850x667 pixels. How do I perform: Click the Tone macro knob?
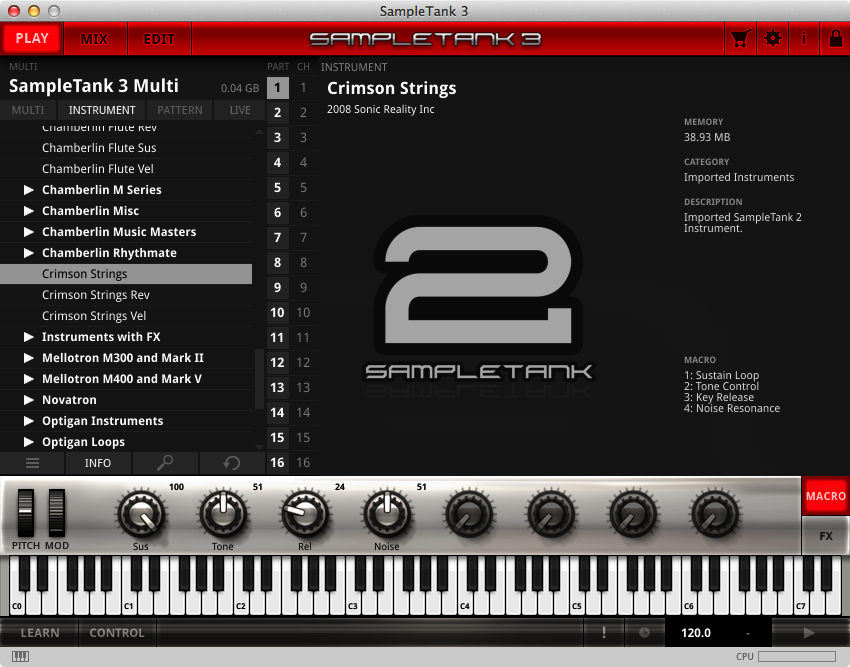coord(223,514)
